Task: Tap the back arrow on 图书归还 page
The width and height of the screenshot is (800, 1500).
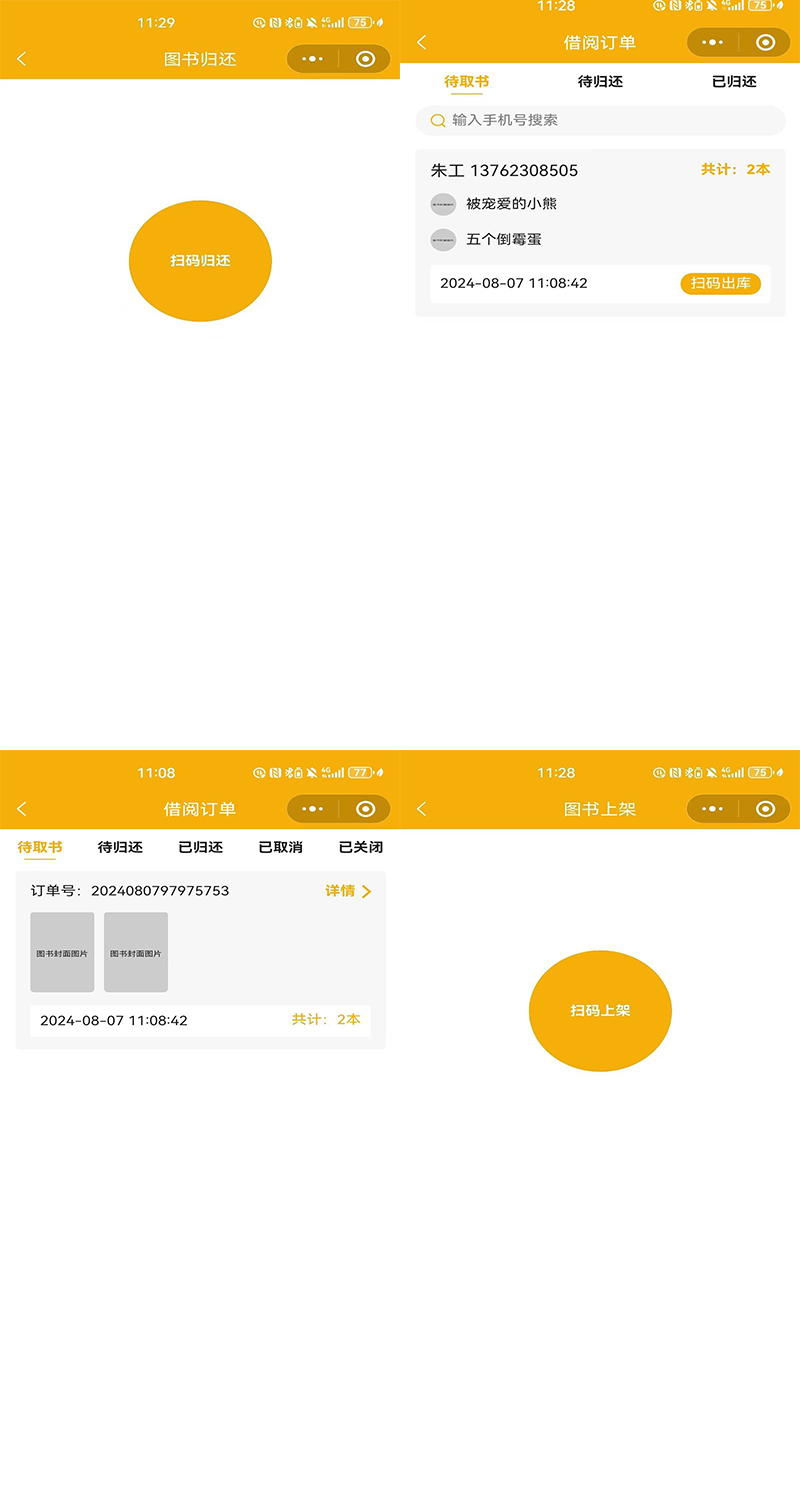Action: point(22,58)
